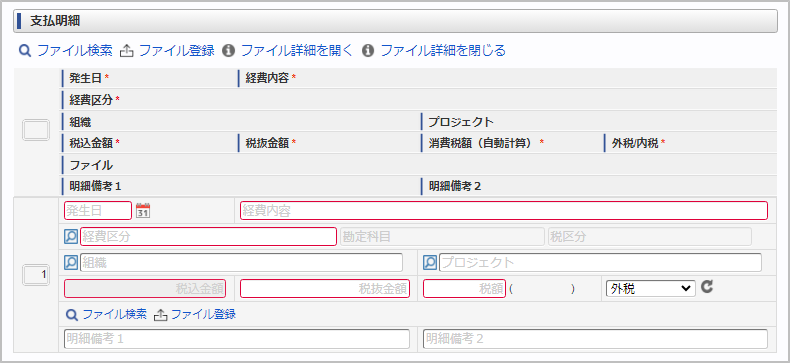Click info icon beside ファイル詳細を開く

[x=229, y=50]
